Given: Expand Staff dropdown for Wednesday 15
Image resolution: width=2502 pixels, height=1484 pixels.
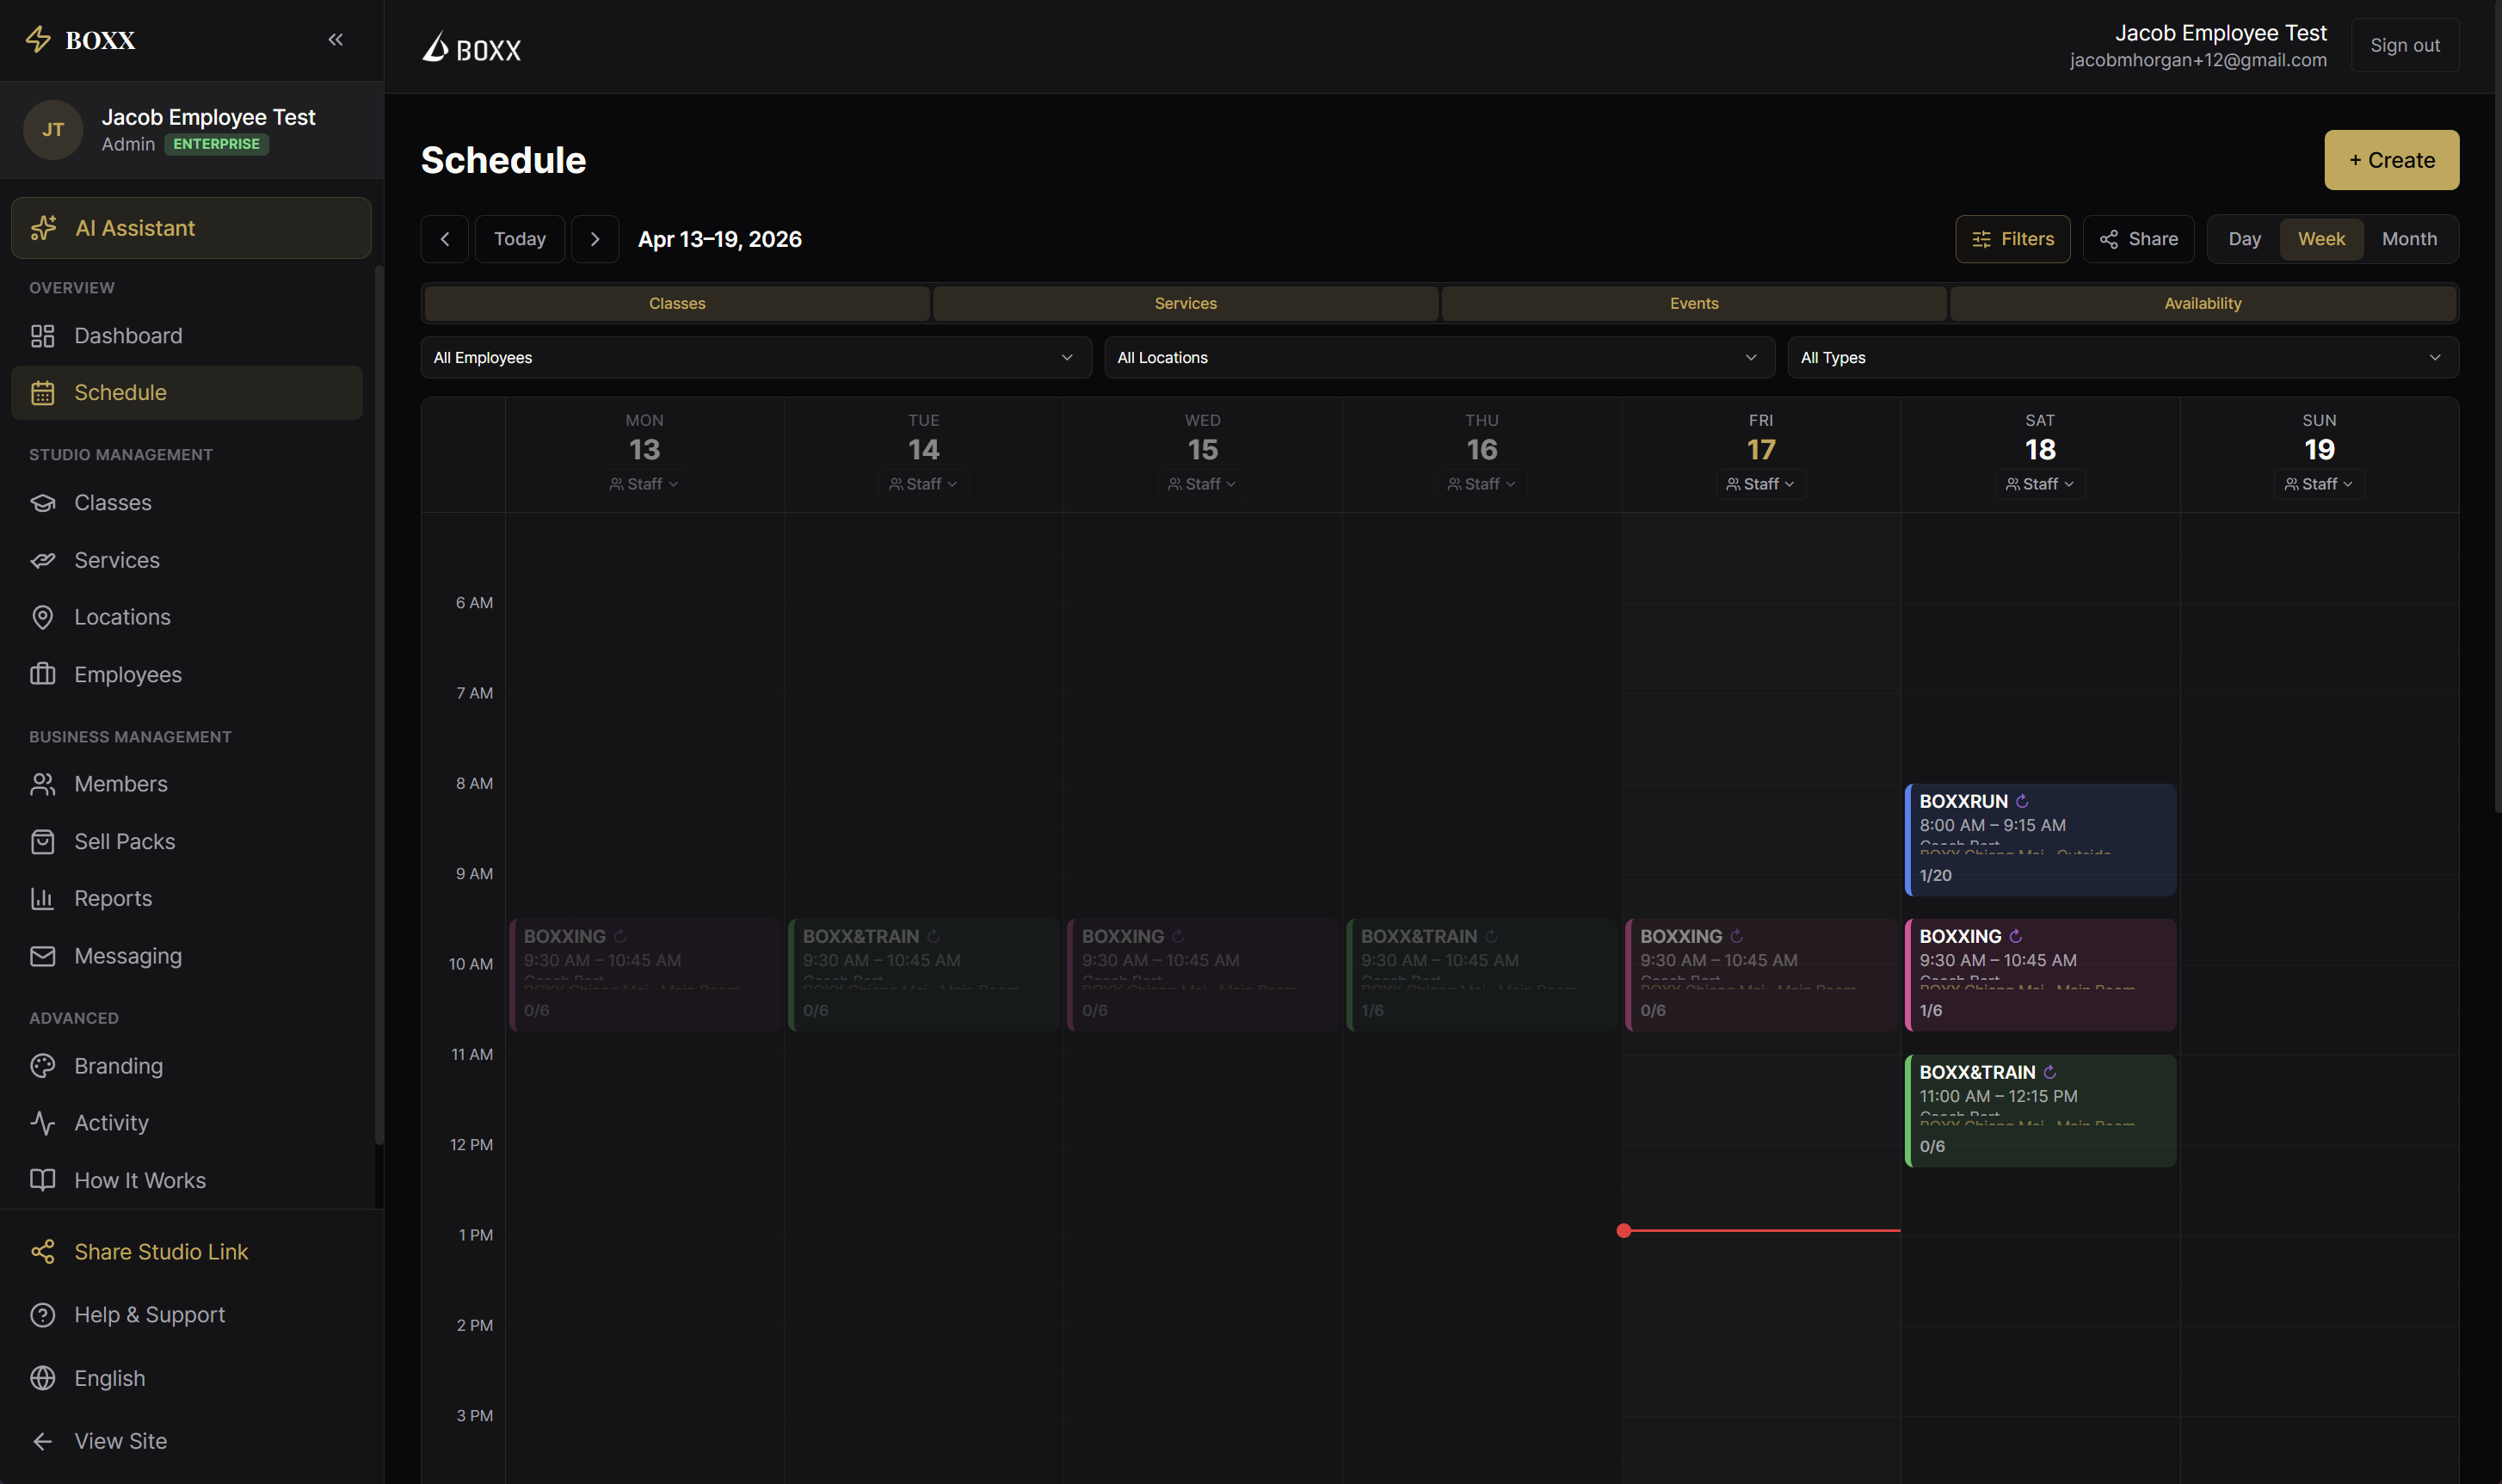Looking at the screenshot, I should point(1202,484).
